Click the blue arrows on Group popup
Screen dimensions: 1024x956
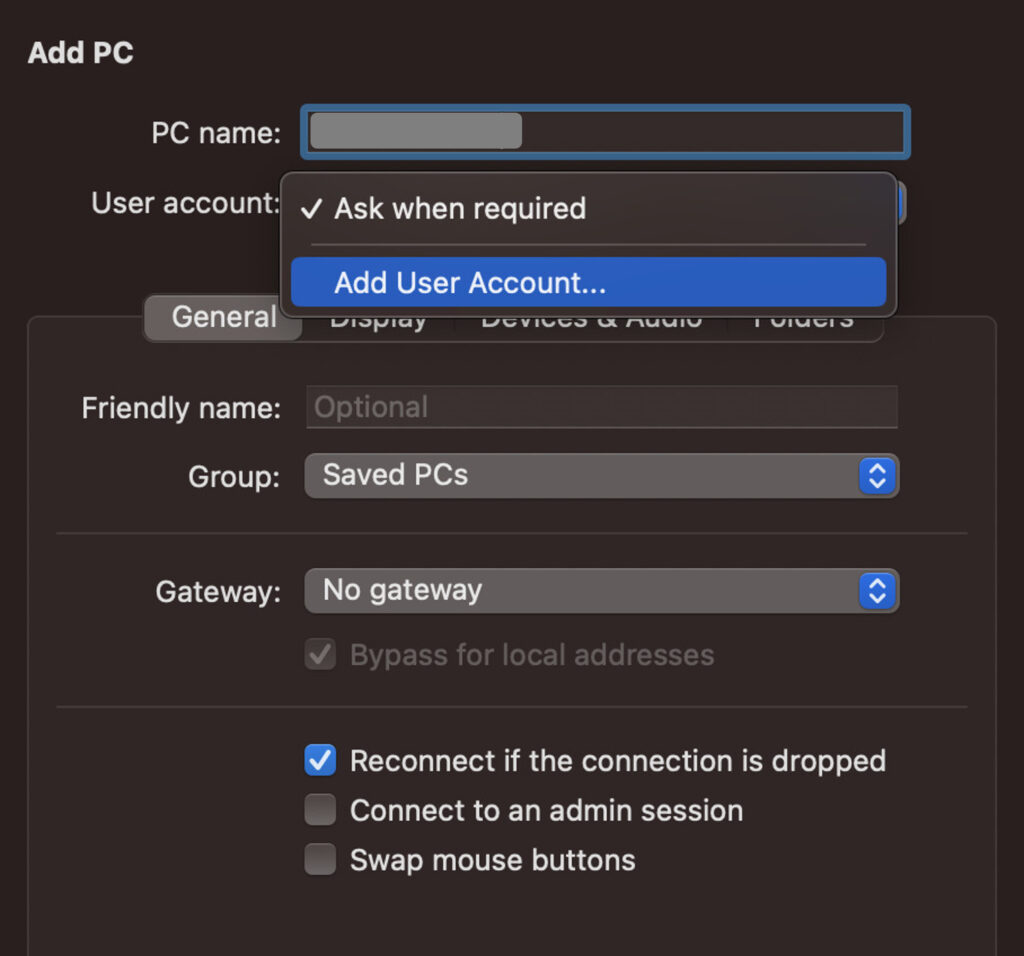point(877,476)
